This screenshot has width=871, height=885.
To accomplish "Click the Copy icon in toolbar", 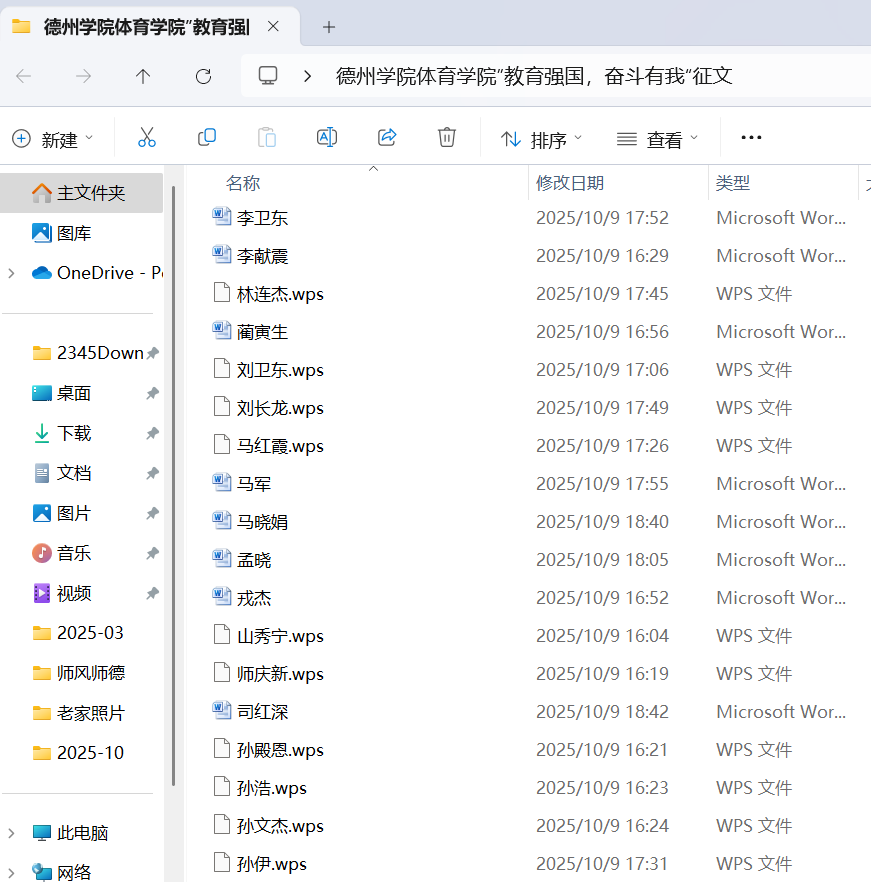I will pyautogui.click(x=207, y=138).
